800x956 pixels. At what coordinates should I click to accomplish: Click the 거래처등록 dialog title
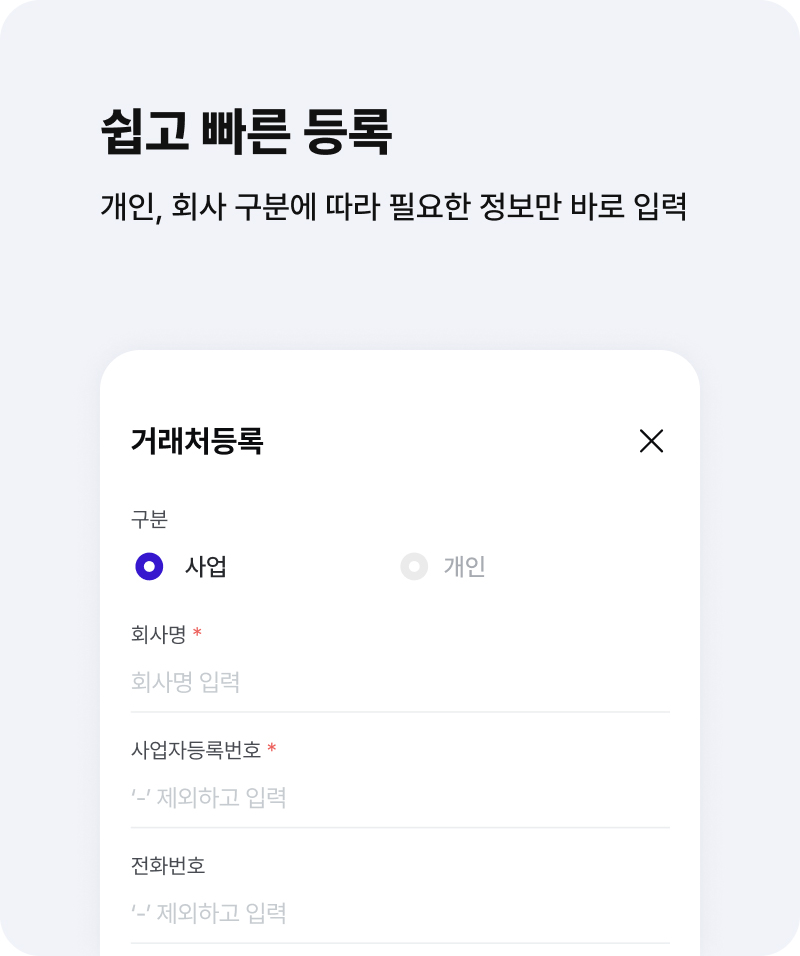(x=197, y=441)
